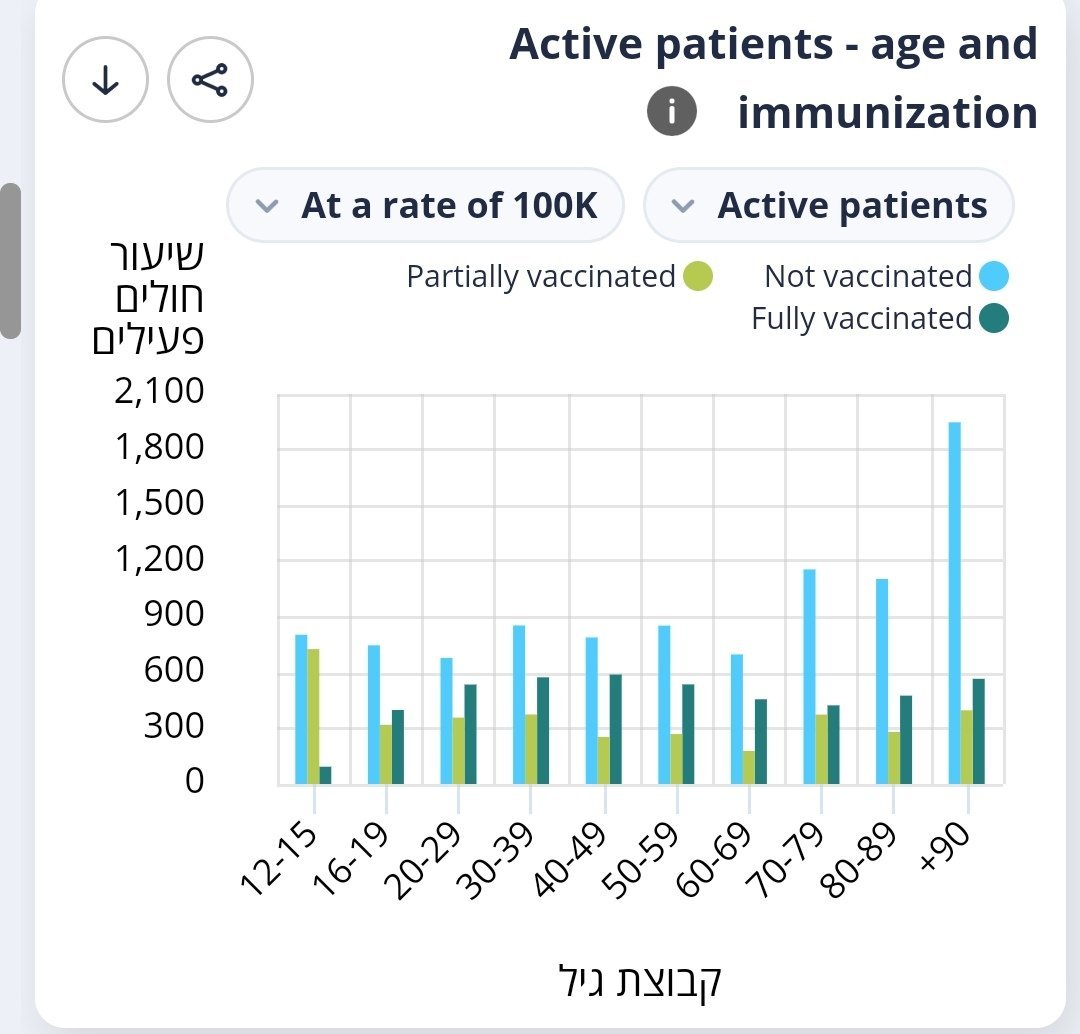Click the Fully vaccinated bar for 20-29
The height and width of the screenshot is (1034, 1080).
(470, 735)
